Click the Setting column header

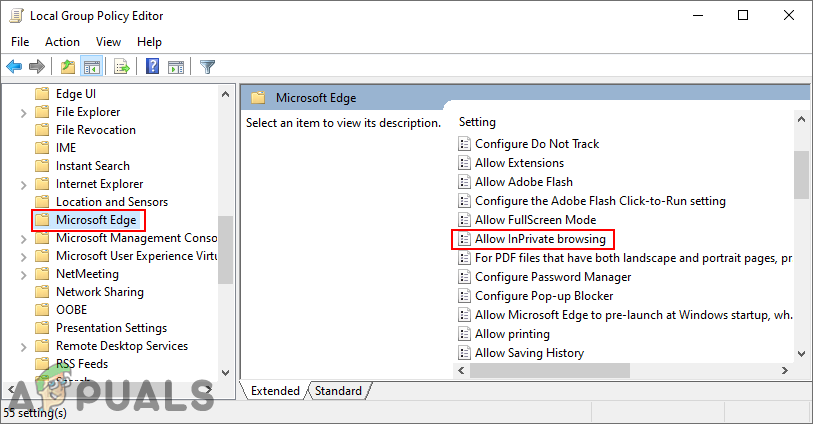tap(477, 122)
